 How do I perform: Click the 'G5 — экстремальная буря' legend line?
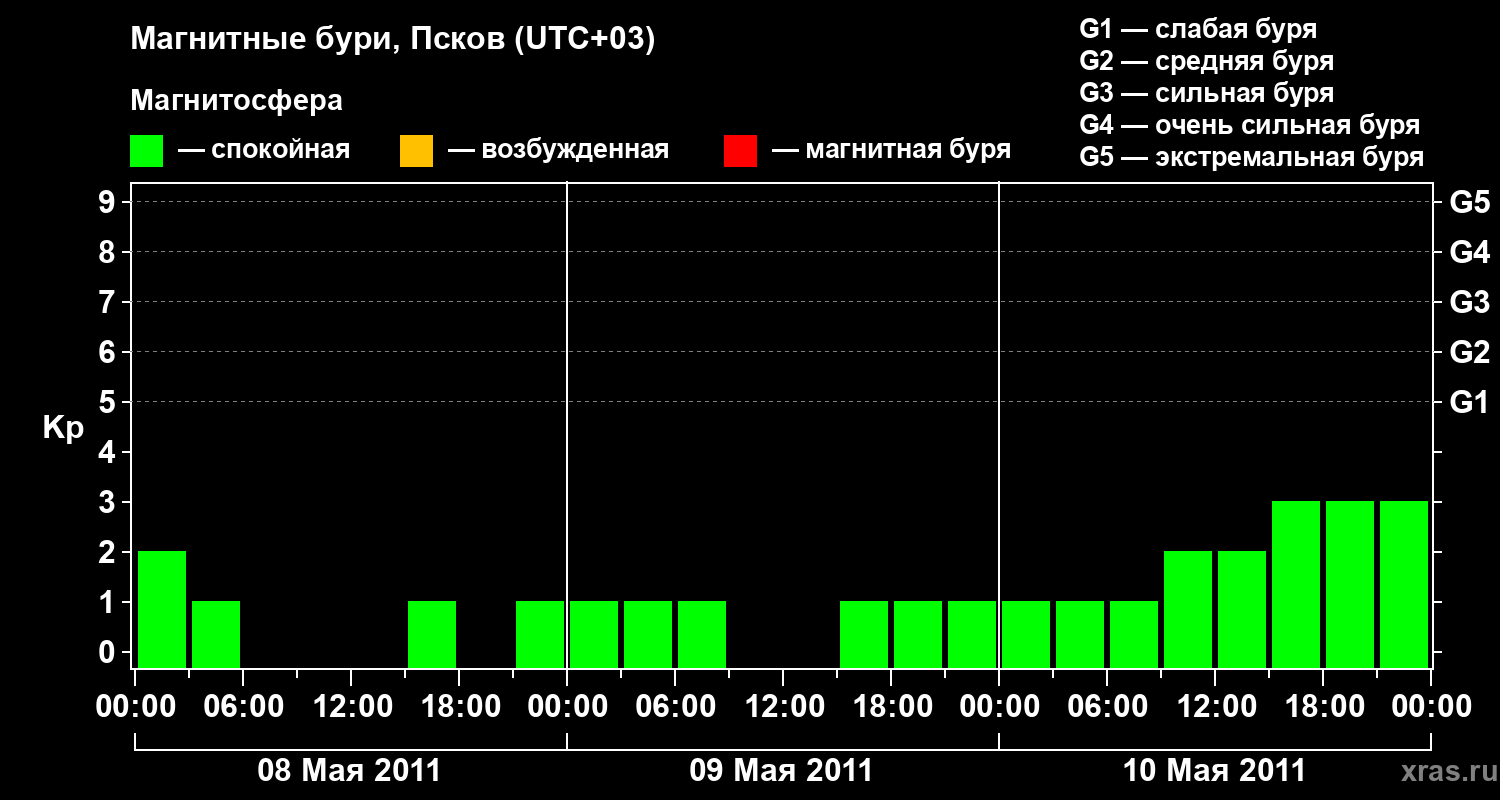click(1252, 157)
